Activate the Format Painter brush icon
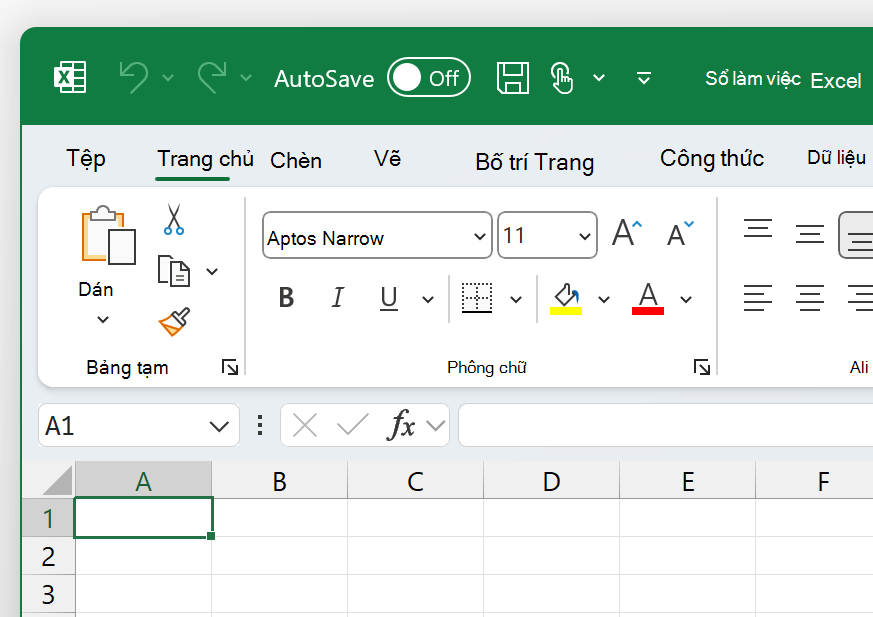 172,320
